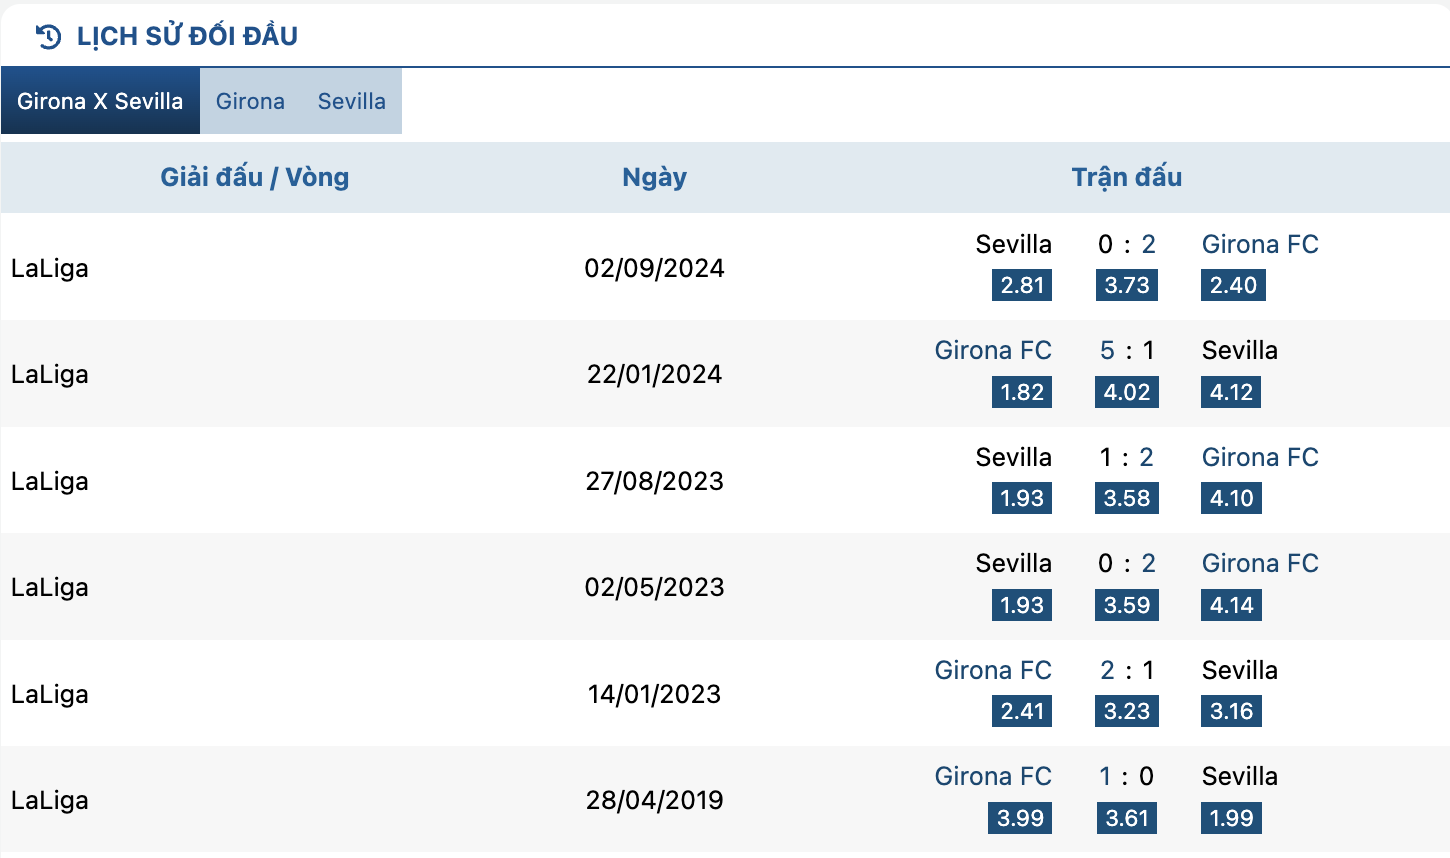This screenshot has width=1450, height=858.
Task: Click the 1 : 2 score
Action: [x=1127, y=457]
